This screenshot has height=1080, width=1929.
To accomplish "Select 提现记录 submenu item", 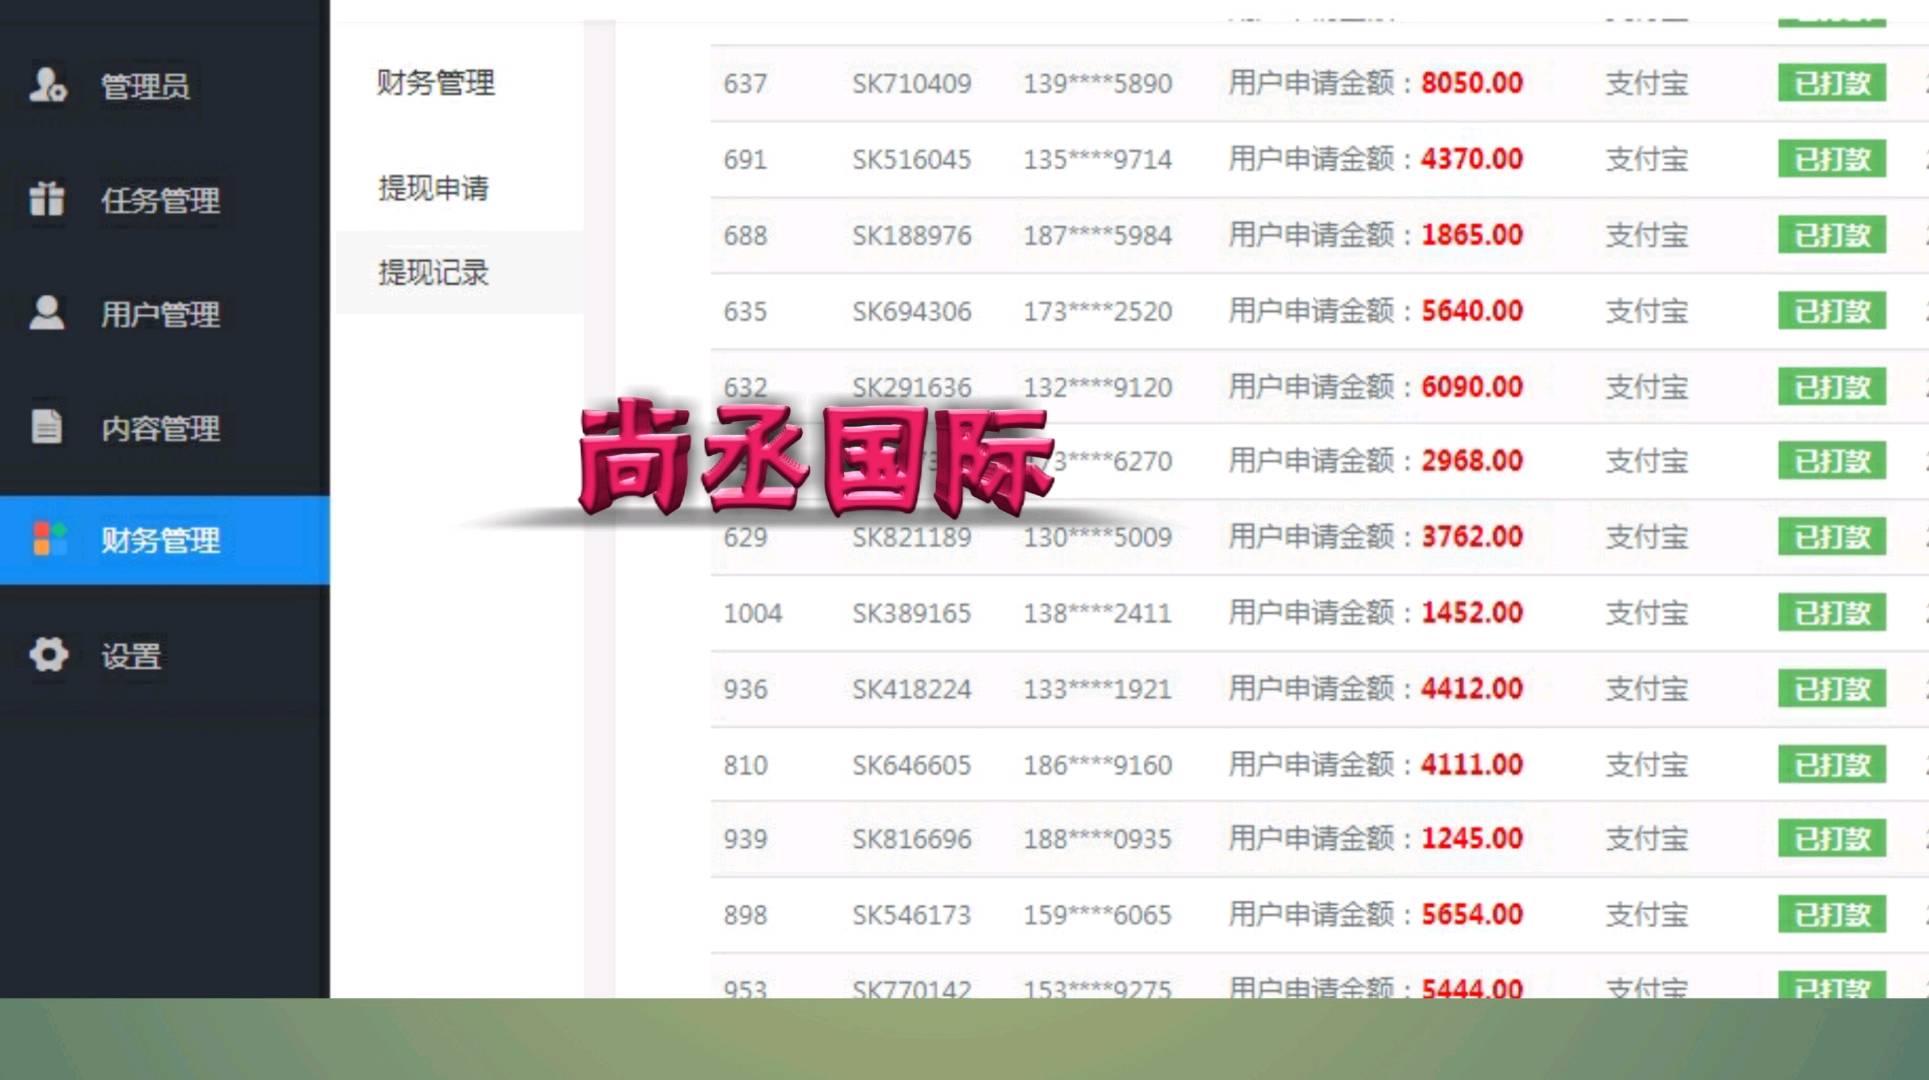I will (433, 272).
